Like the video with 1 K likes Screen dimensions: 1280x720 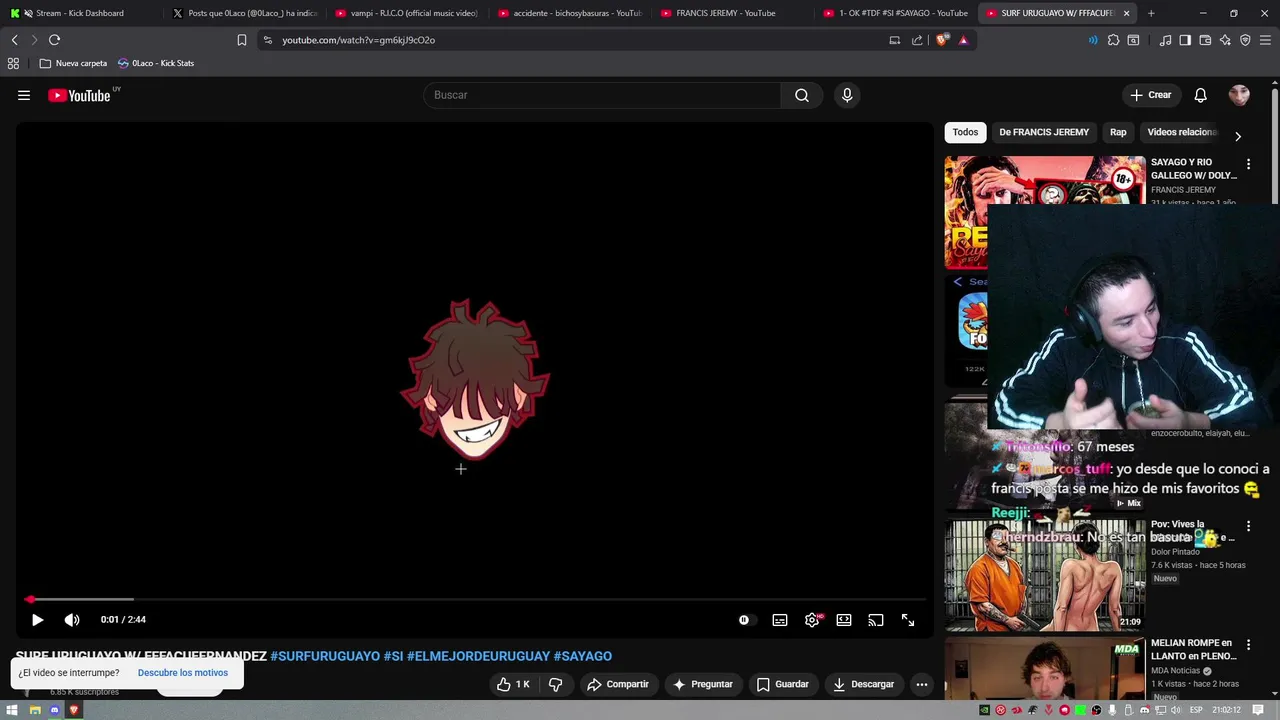click(x=514, y=684)
